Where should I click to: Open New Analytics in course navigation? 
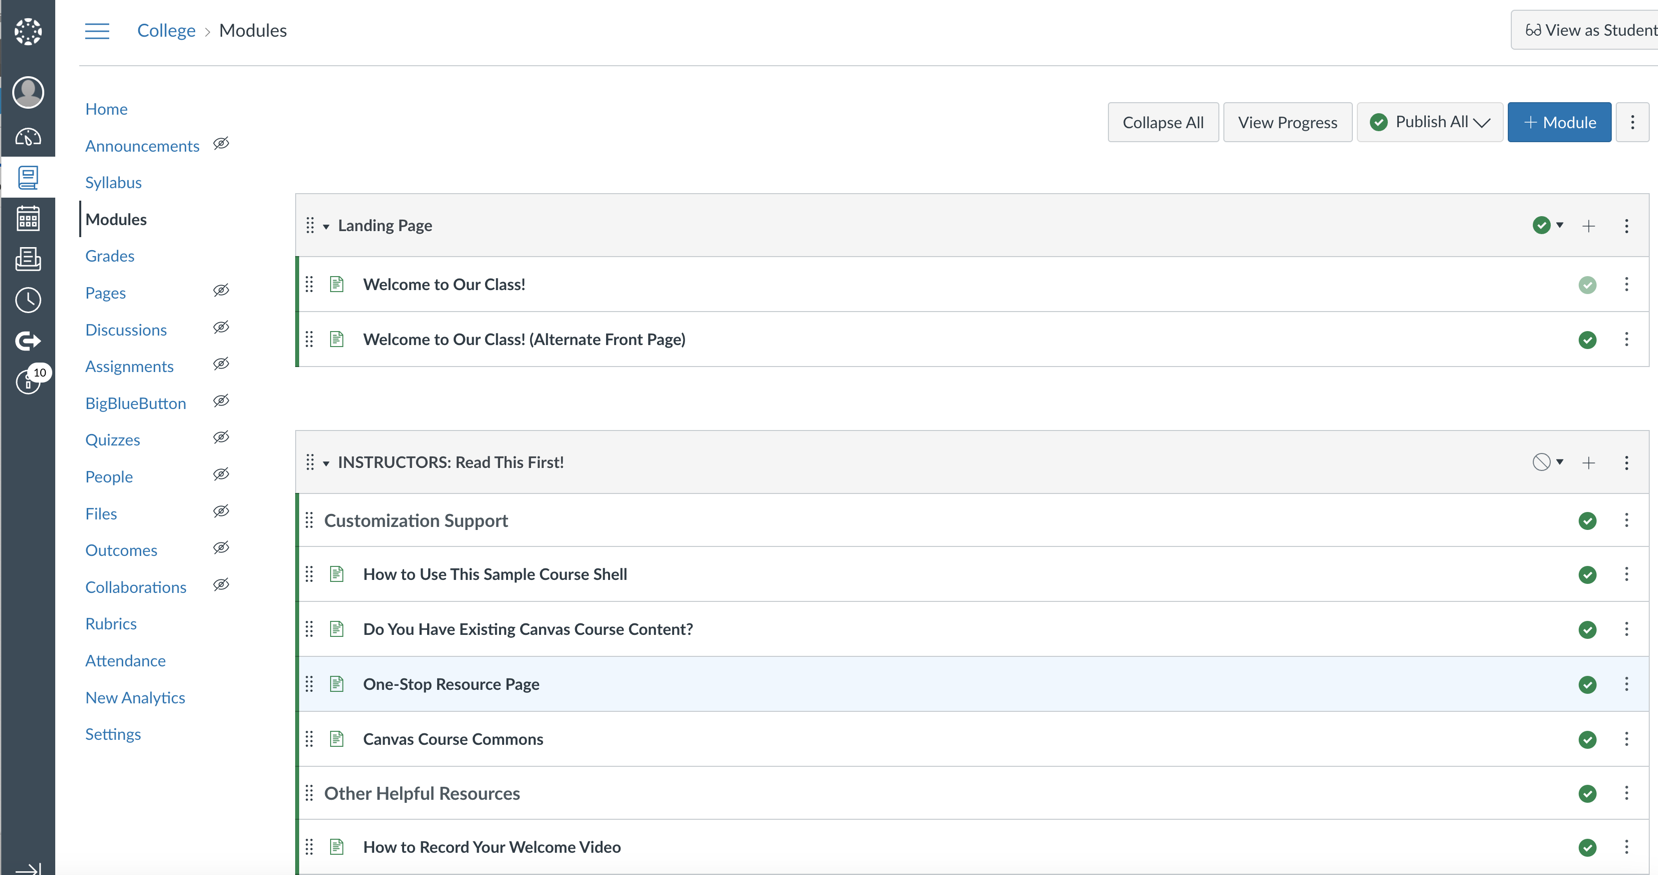click(135, 698)
